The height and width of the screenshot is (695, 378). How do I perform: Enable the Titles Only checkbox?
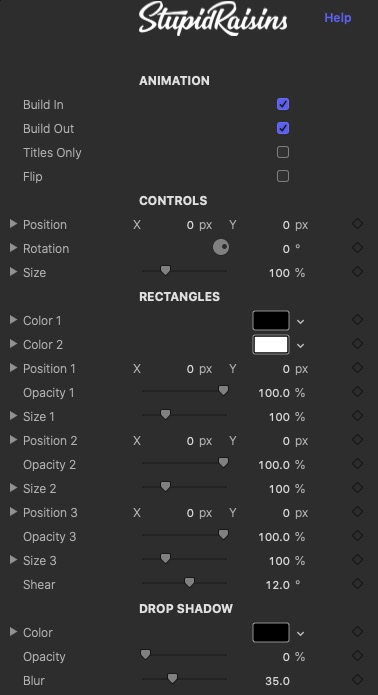tap(283, 152)
